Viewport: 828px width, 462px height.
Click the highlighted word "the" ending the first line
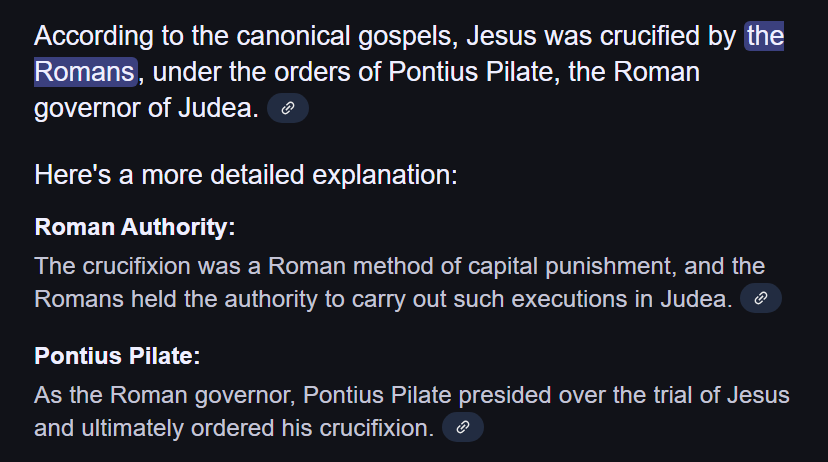point(764,36)
